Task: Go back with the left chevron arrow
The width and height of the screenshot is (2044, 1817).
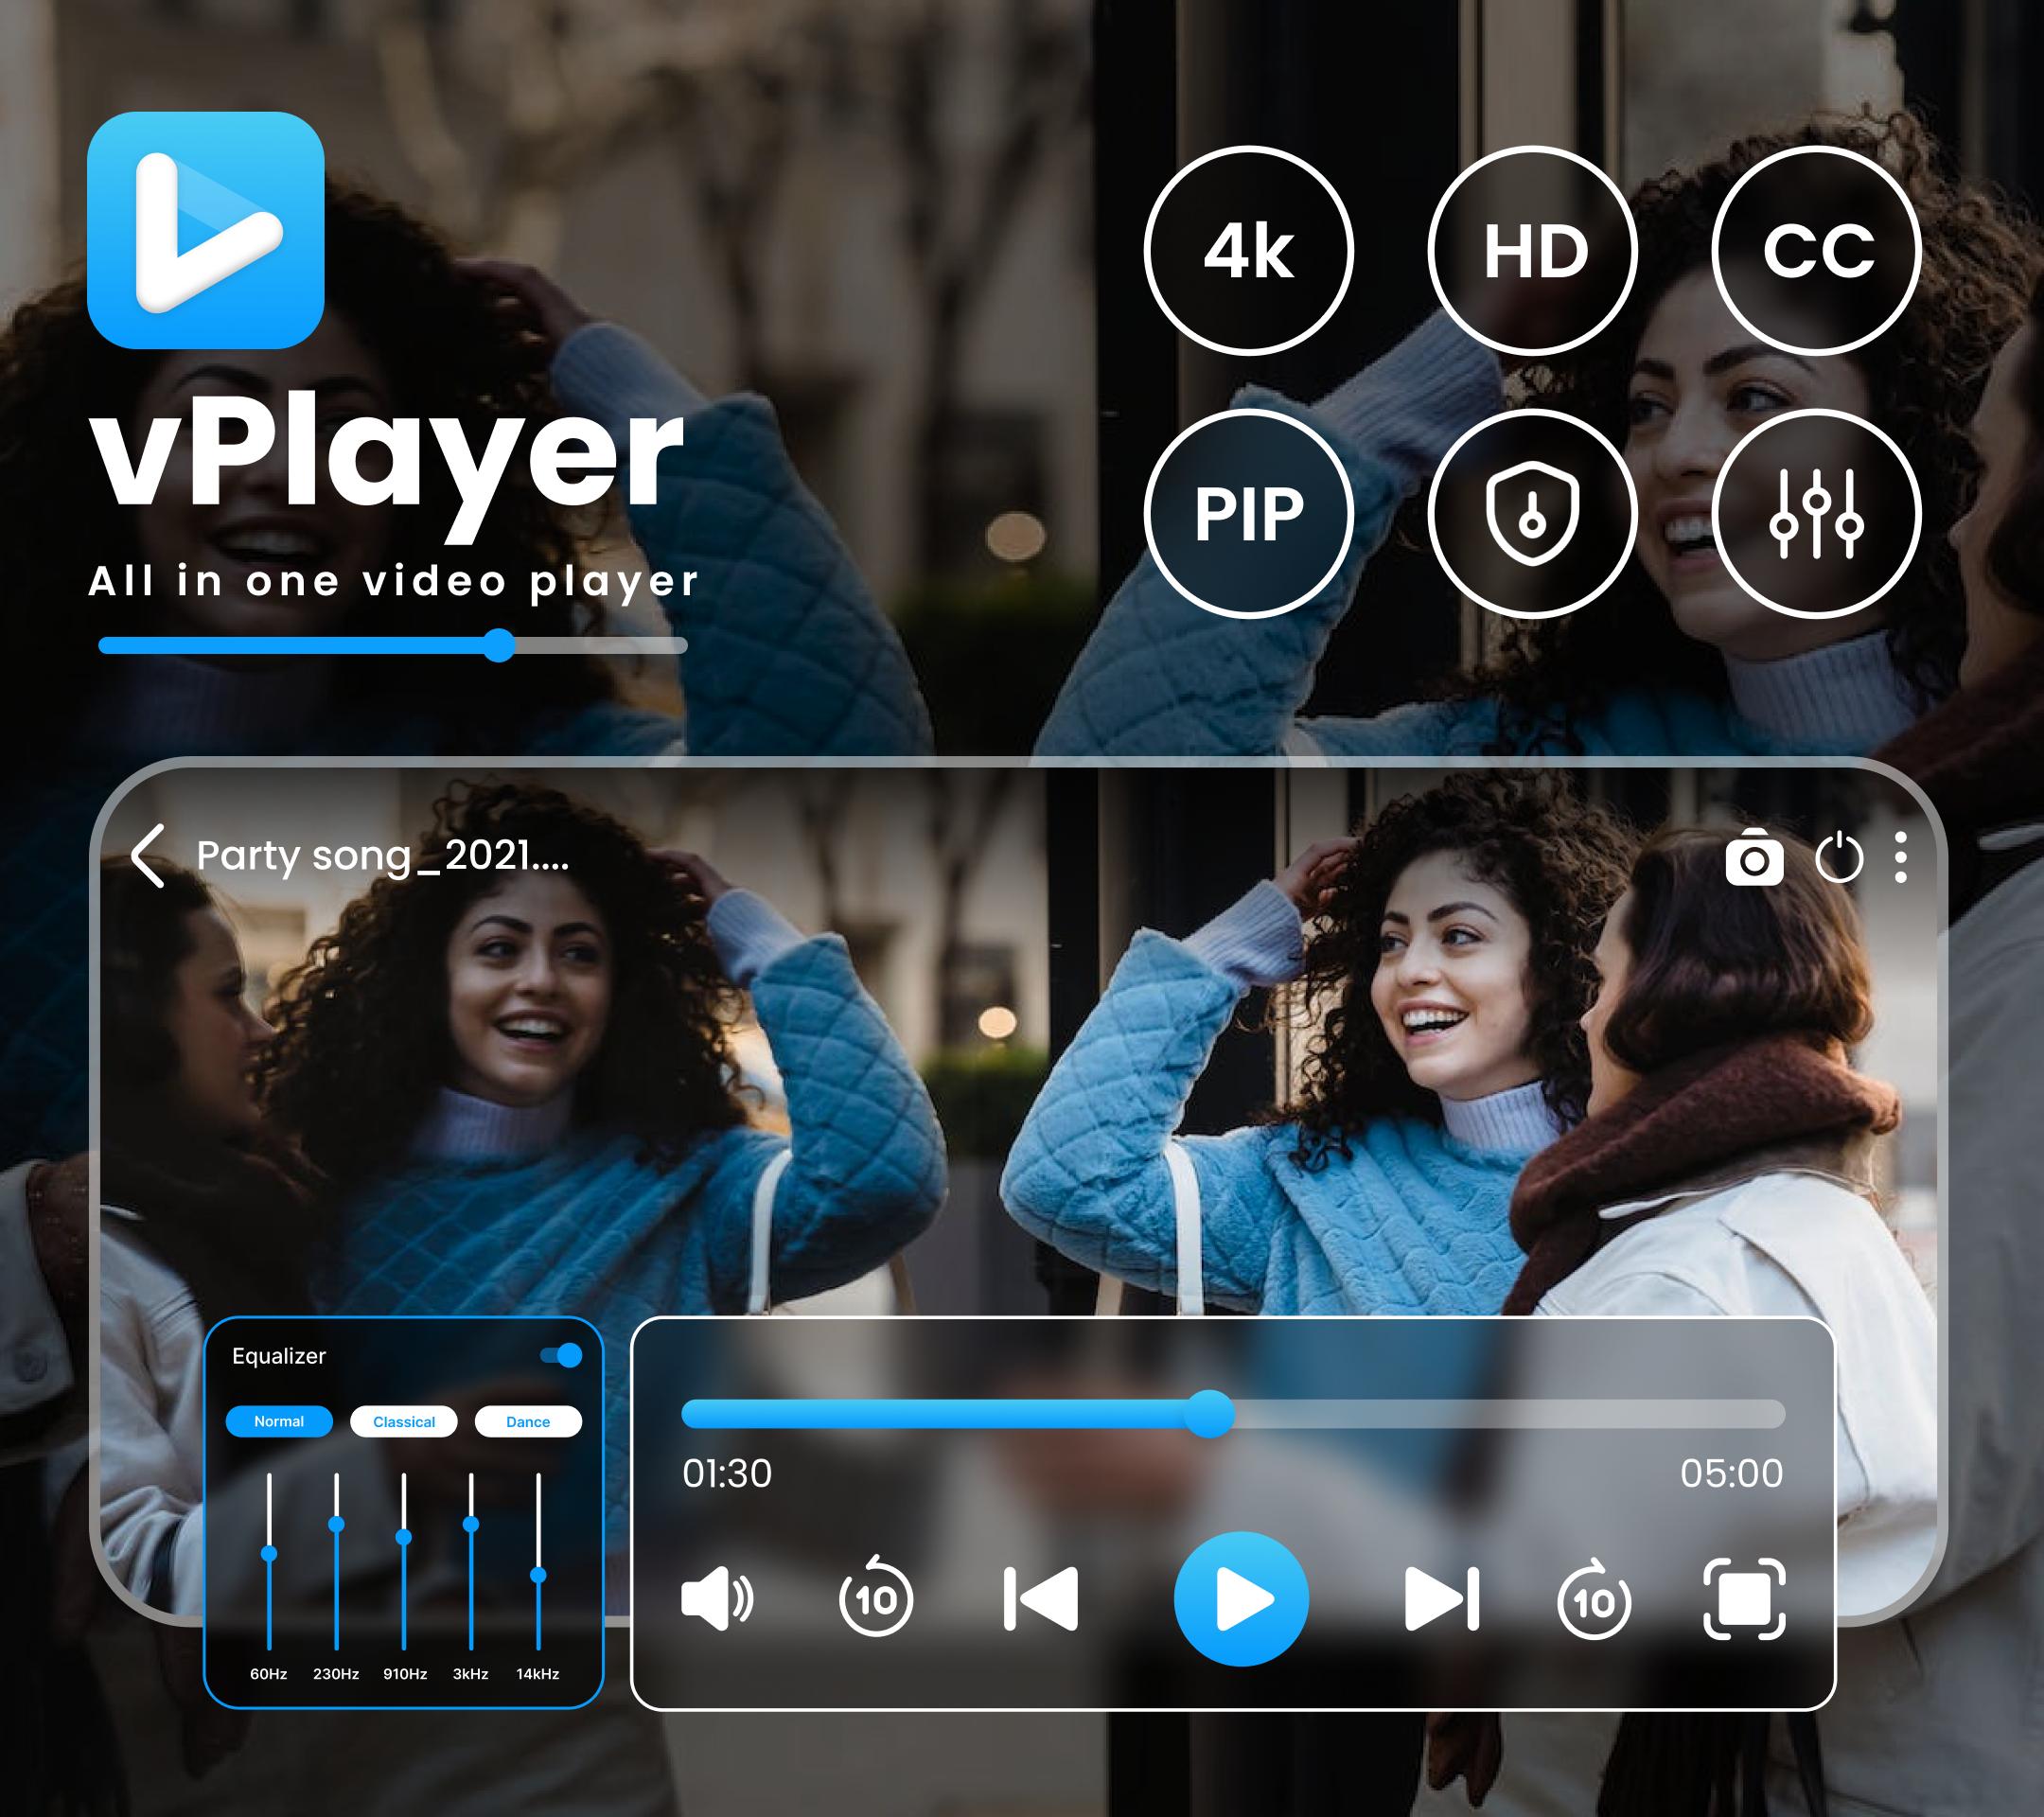Action: tap(148, 856)
